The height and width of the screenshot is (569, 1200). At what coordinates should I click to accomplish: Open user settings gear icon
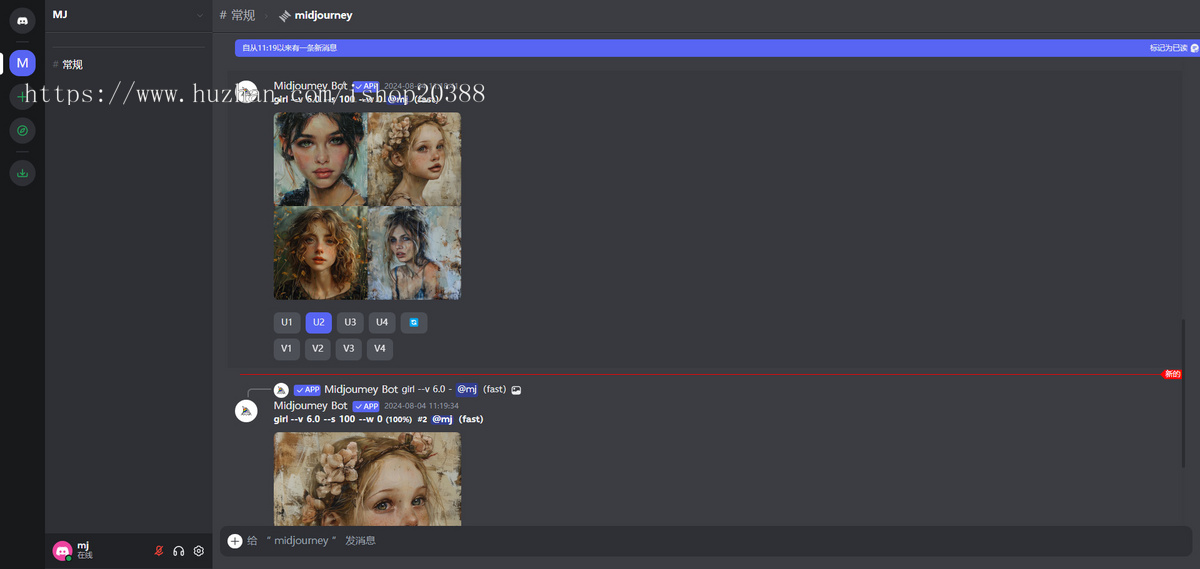click(x=199, y=551)
